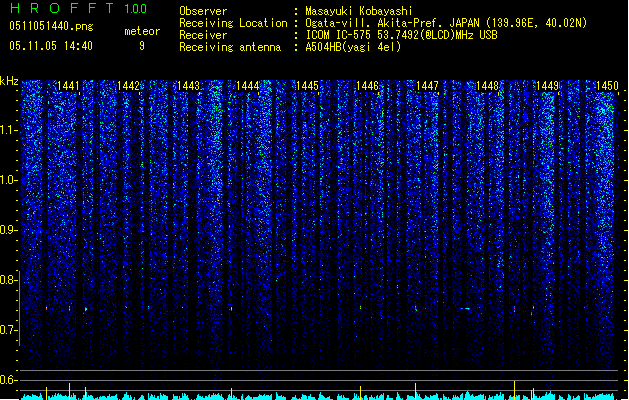
Task: Click the 1.0 frequency axis label
Action: click(x=9, y=180)
